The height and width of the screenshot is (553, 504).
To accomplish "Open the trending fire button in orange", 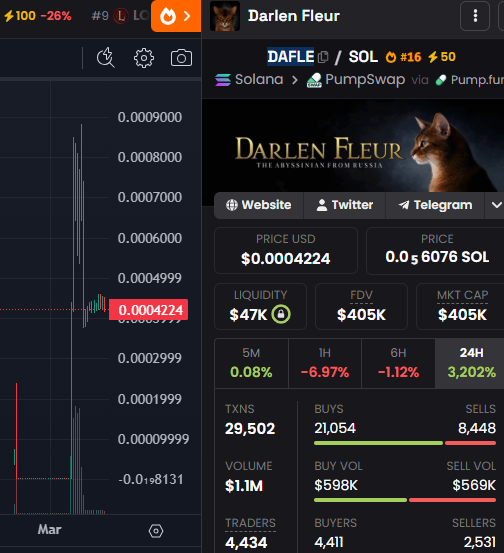I will pyautogui.click(x=176, y=16).
